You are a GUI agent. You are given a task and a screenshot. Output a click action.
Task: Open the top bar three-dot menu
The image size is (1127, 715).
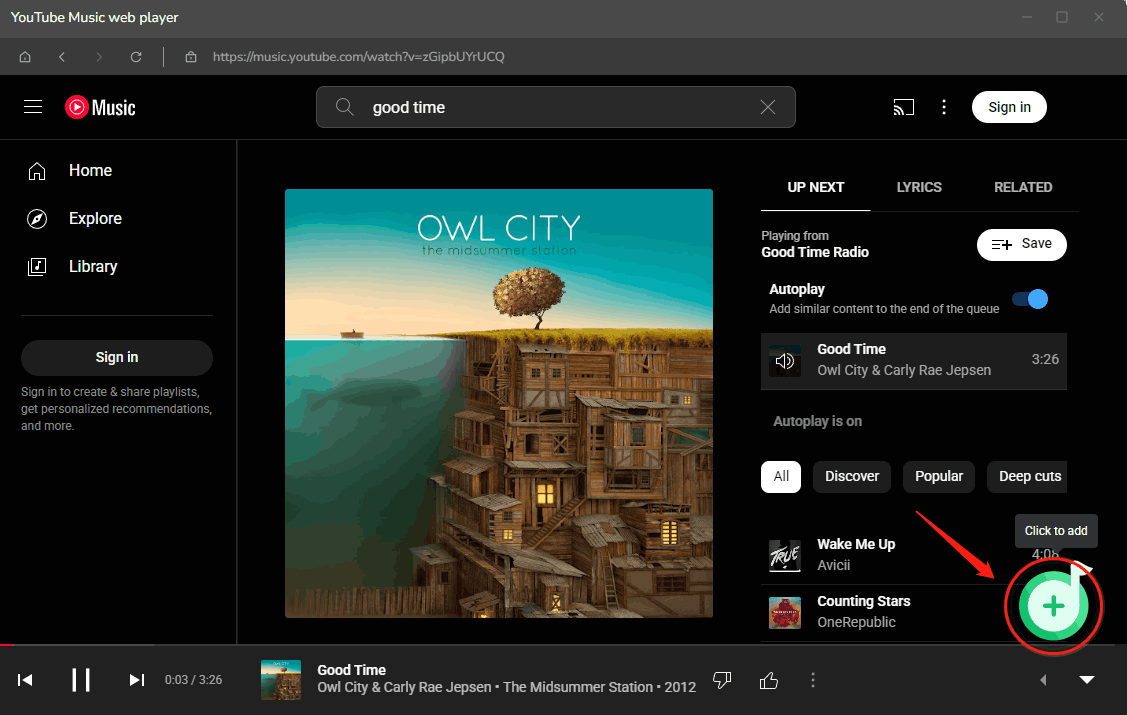(x=944, y=107)
